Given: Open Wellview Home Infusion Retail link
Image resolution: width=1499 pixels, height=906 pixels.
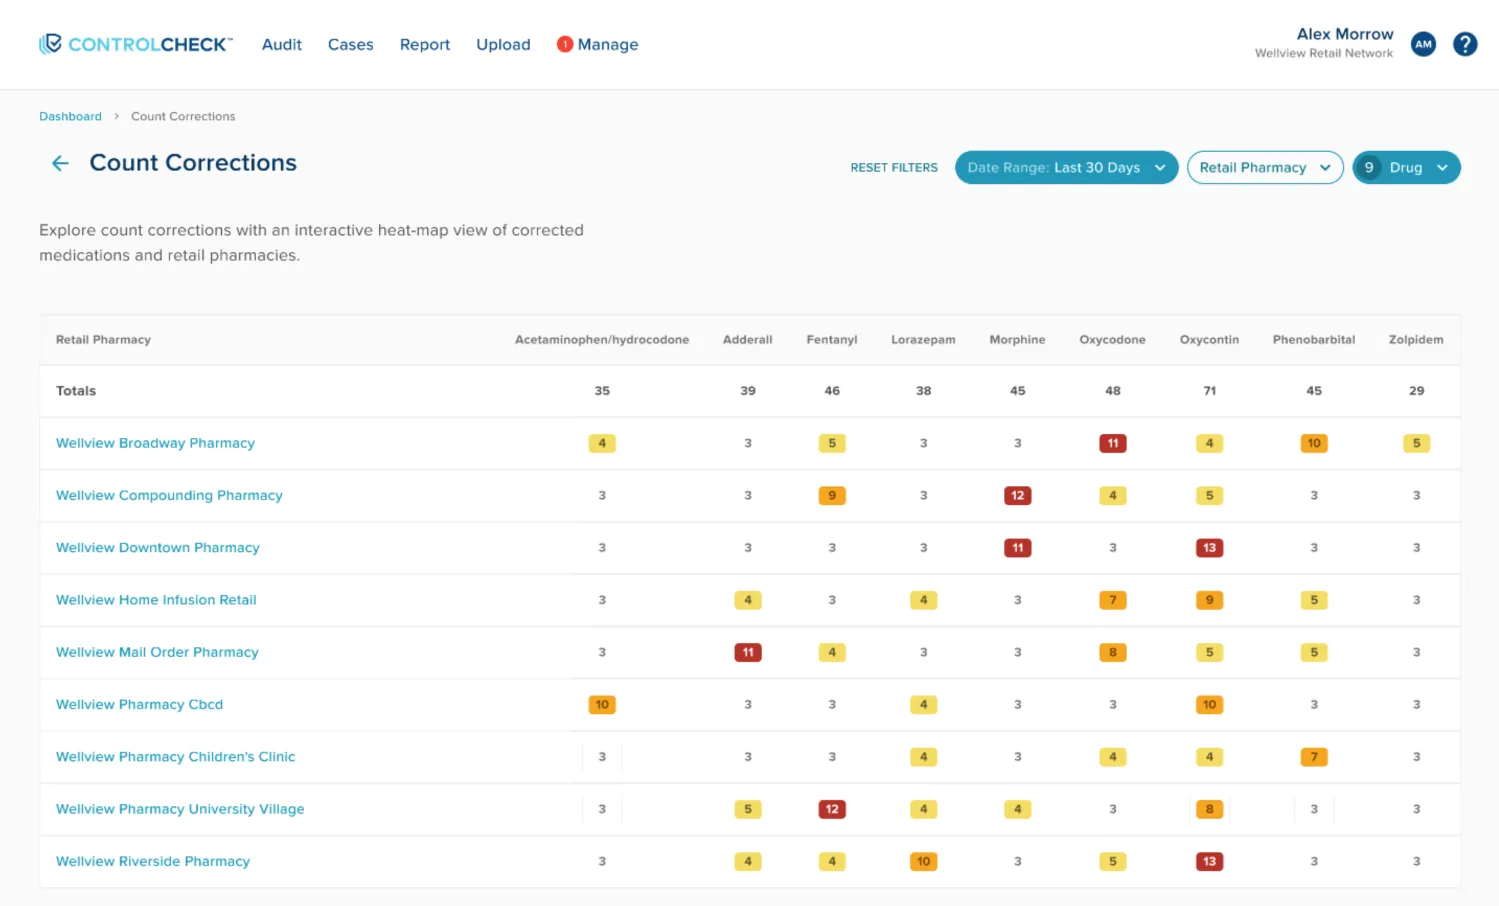Looking at the screenshot, I should point(156,600).
